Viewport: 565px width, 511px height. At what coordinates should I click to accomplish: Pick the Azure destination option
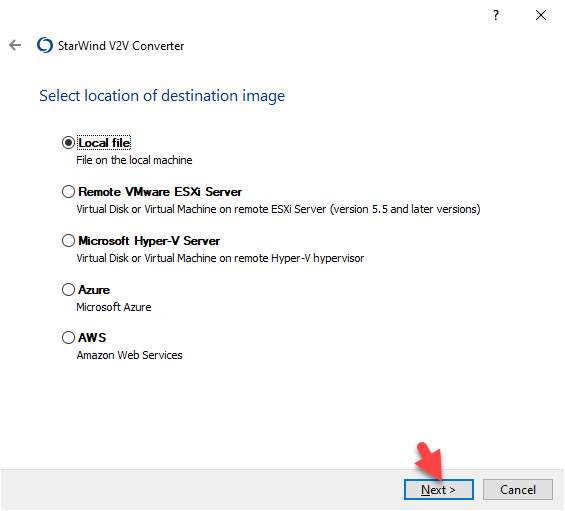tap(68, 290)
